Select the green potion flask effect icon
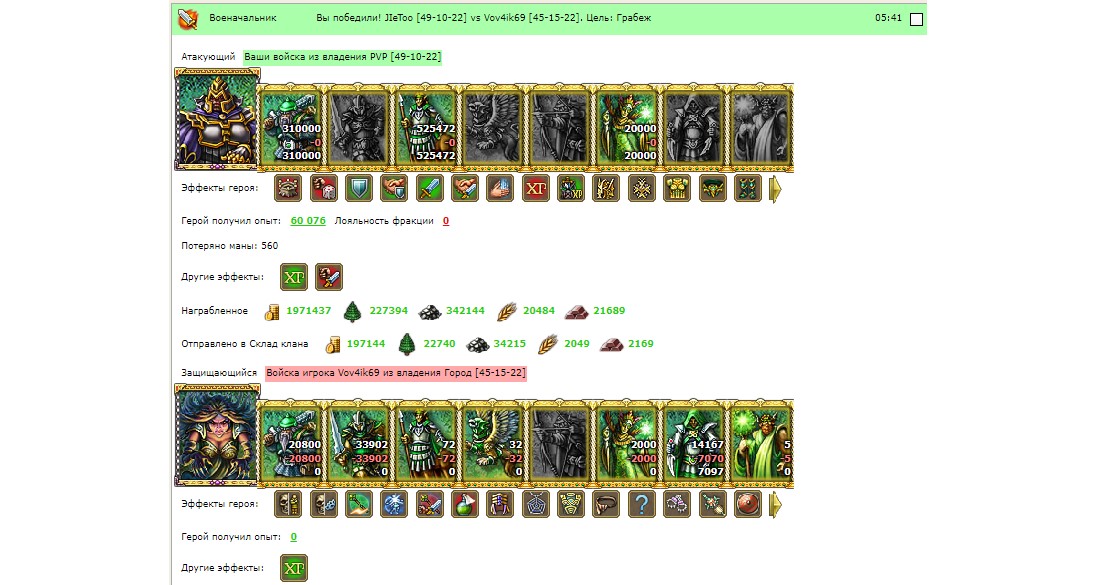This screenshot has height=585, width=1096. (x=465, y=504)
